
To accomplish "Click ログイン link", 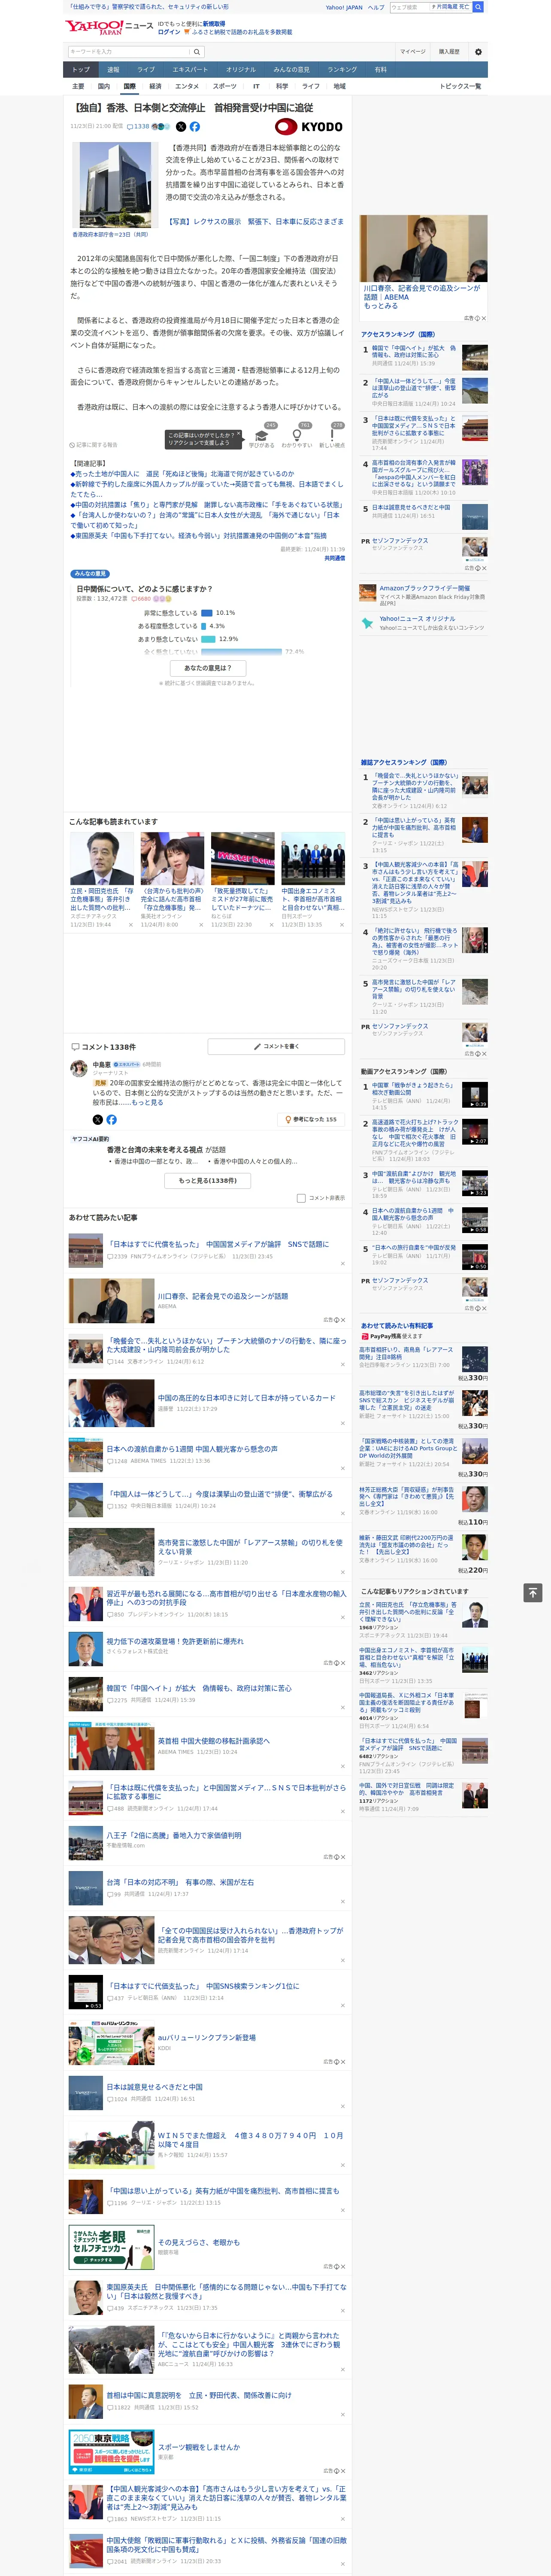I will tap(169, 32).
